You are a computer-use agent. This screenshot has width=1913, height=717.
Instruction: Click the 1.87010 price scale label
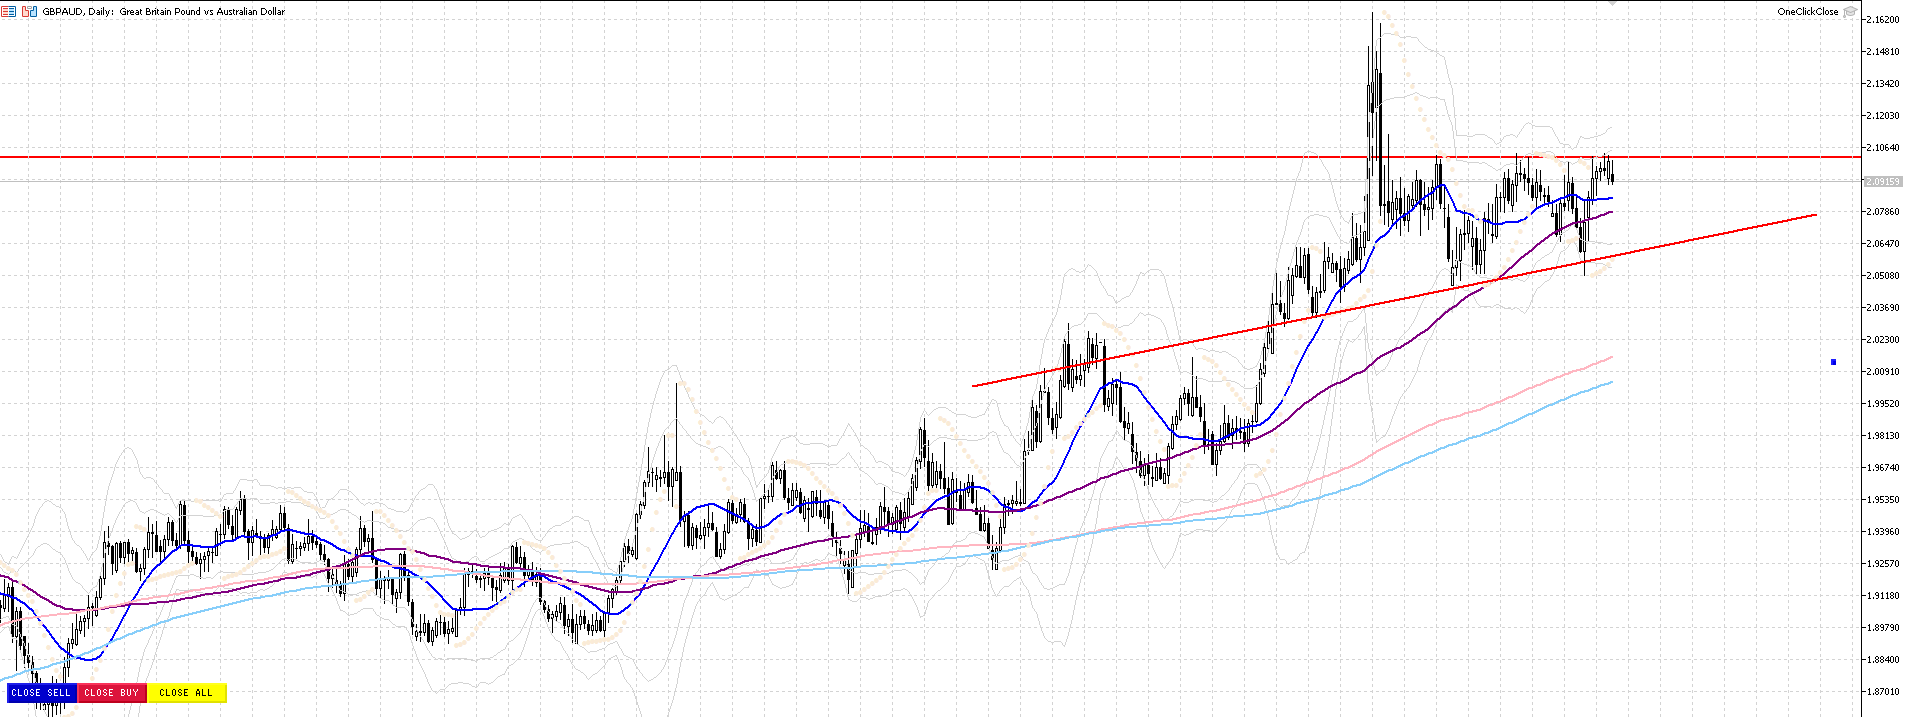(1883, 692)
